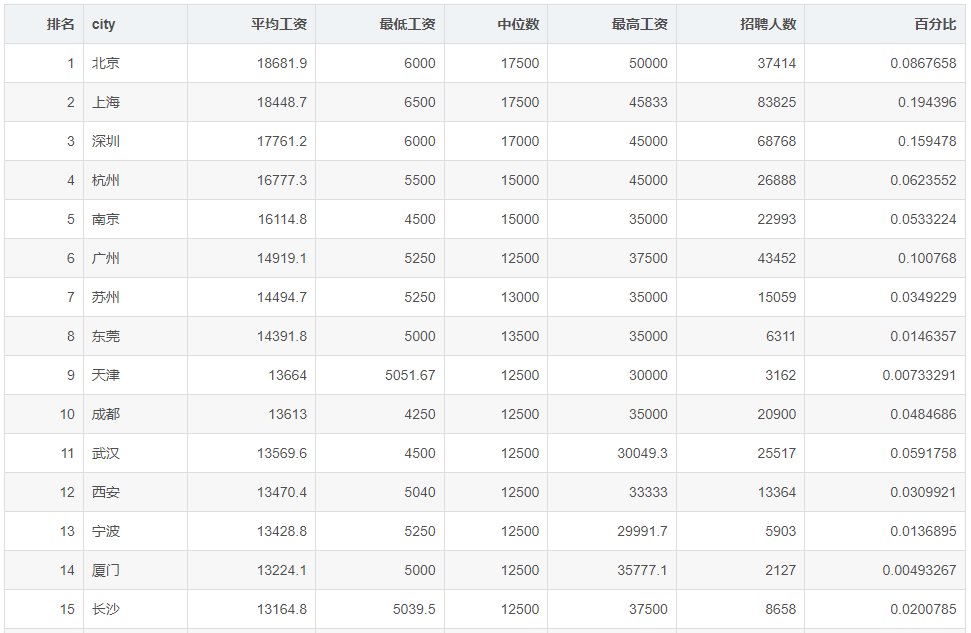Screen dimensions: 971x633
Task: Click percentage value 0.0867658
Action: pyautogui.click(x=923, y=63)
